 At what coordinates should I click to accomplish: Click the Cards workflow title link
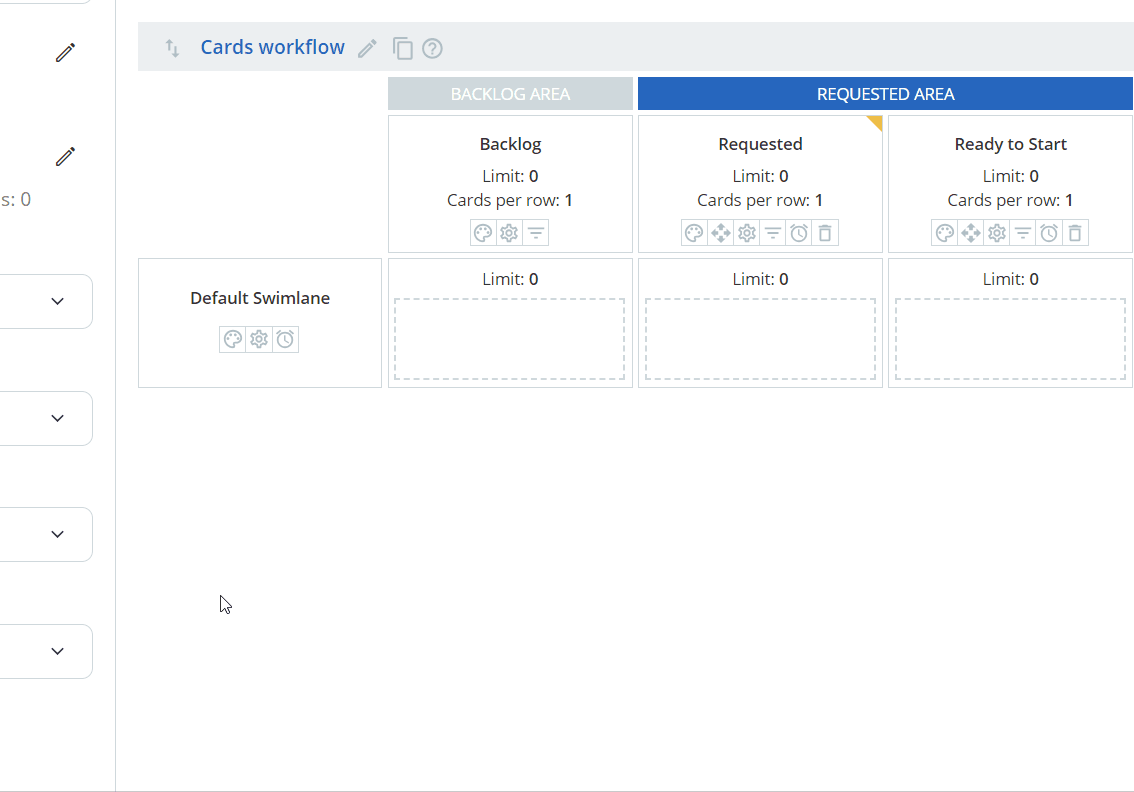pos(272,47)
